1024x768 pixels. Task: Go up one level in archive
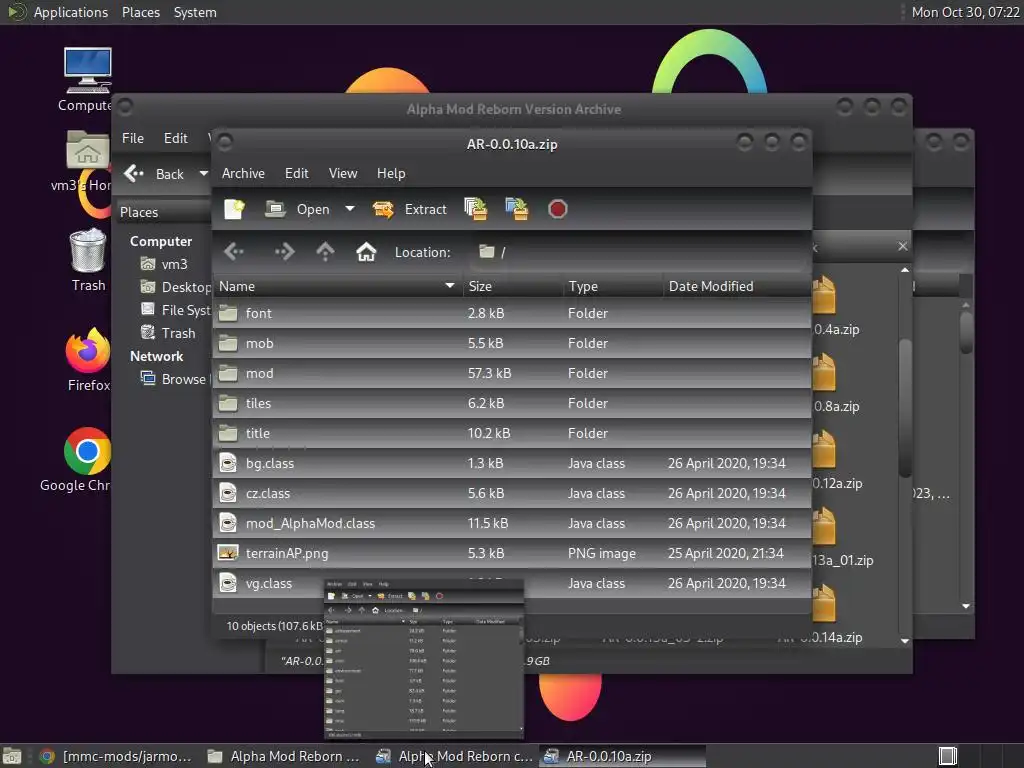[325, 251]
